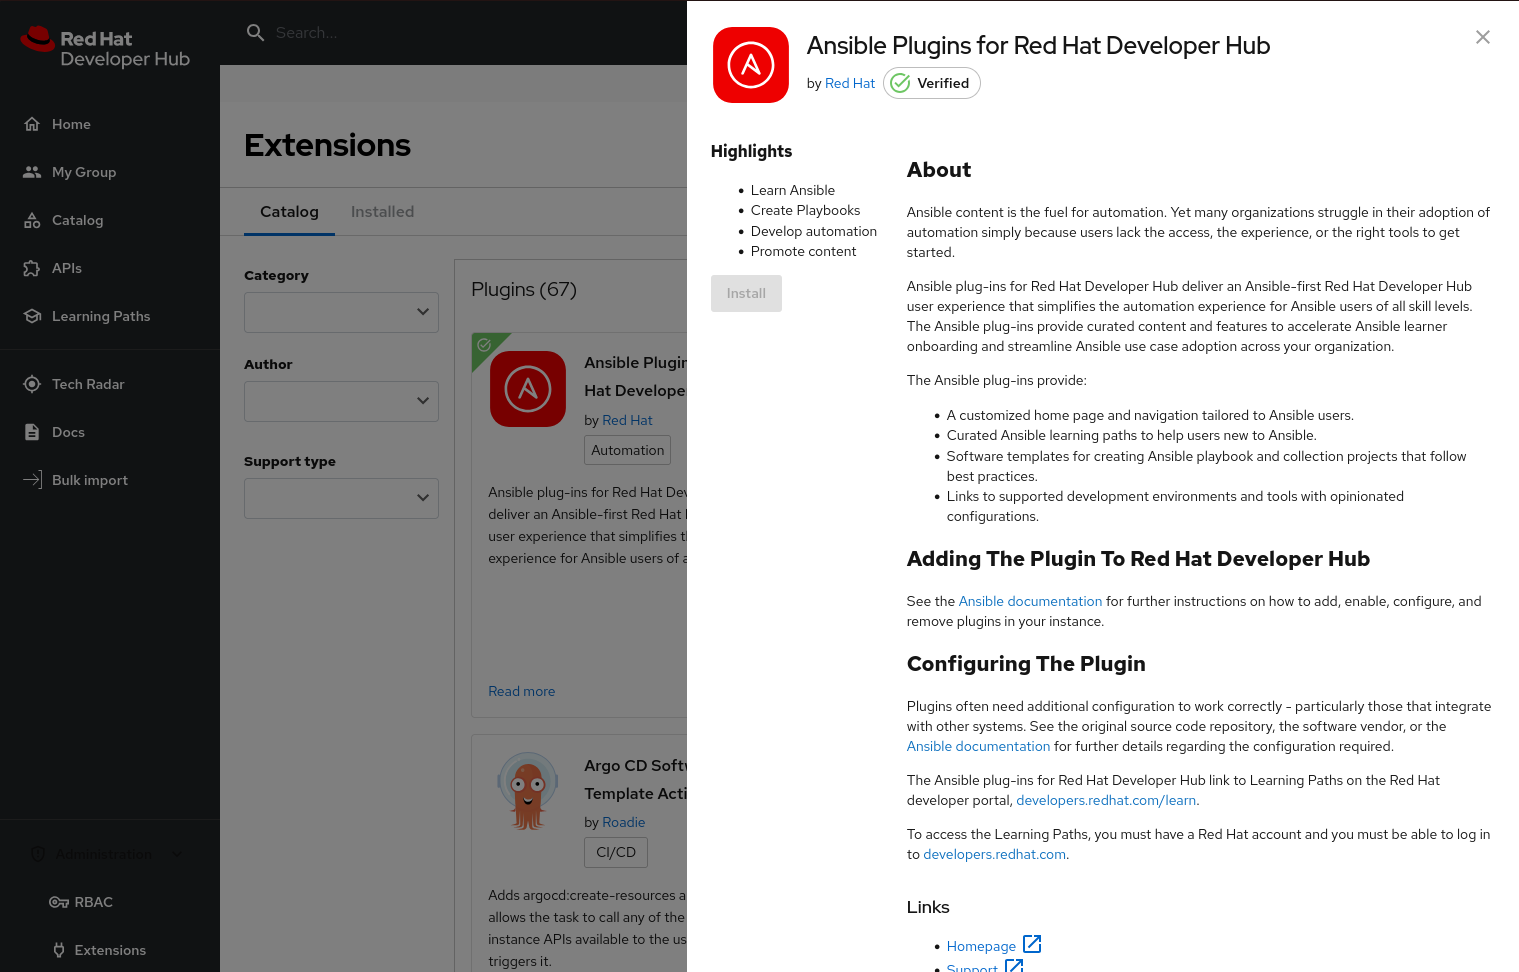1519x972 pixels.
Task: Open Red Hat author link in drawer
Action: point(850,83)
